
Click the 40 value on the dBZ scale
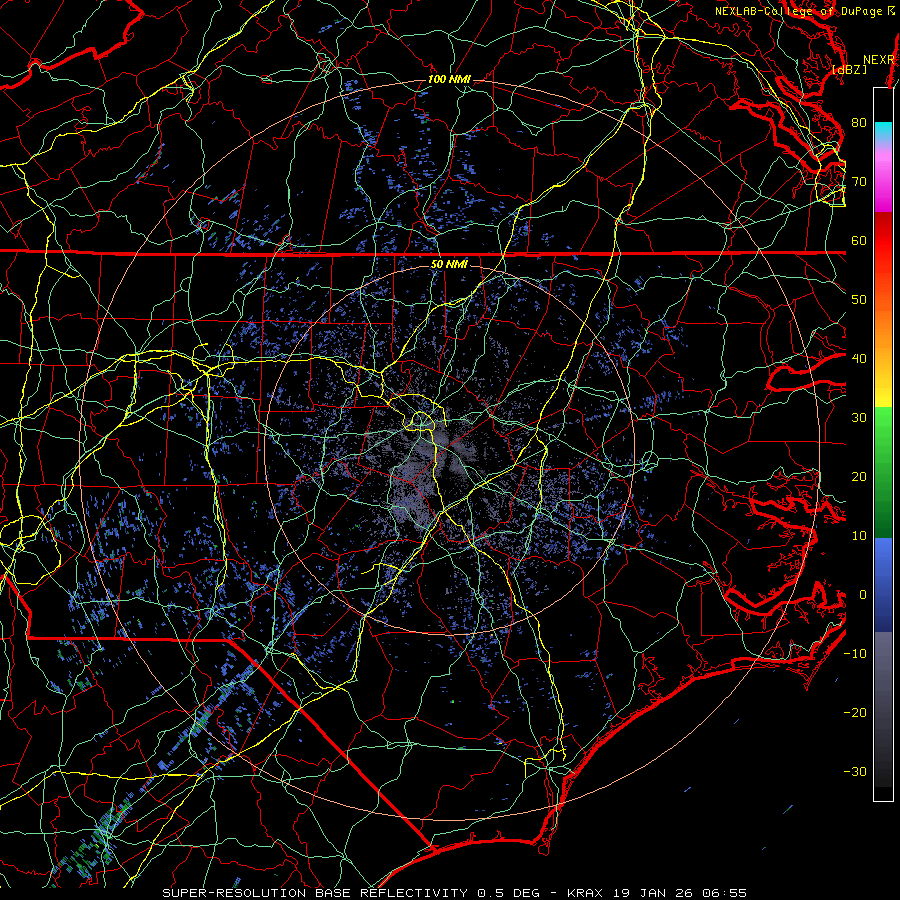859,359
